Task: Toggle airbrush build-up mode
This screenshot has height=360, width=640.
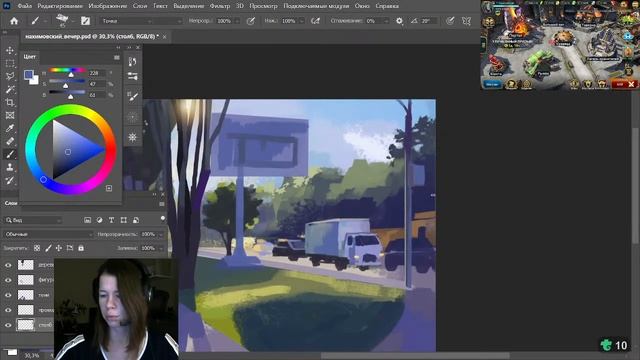Action: [x=316, y=21]
